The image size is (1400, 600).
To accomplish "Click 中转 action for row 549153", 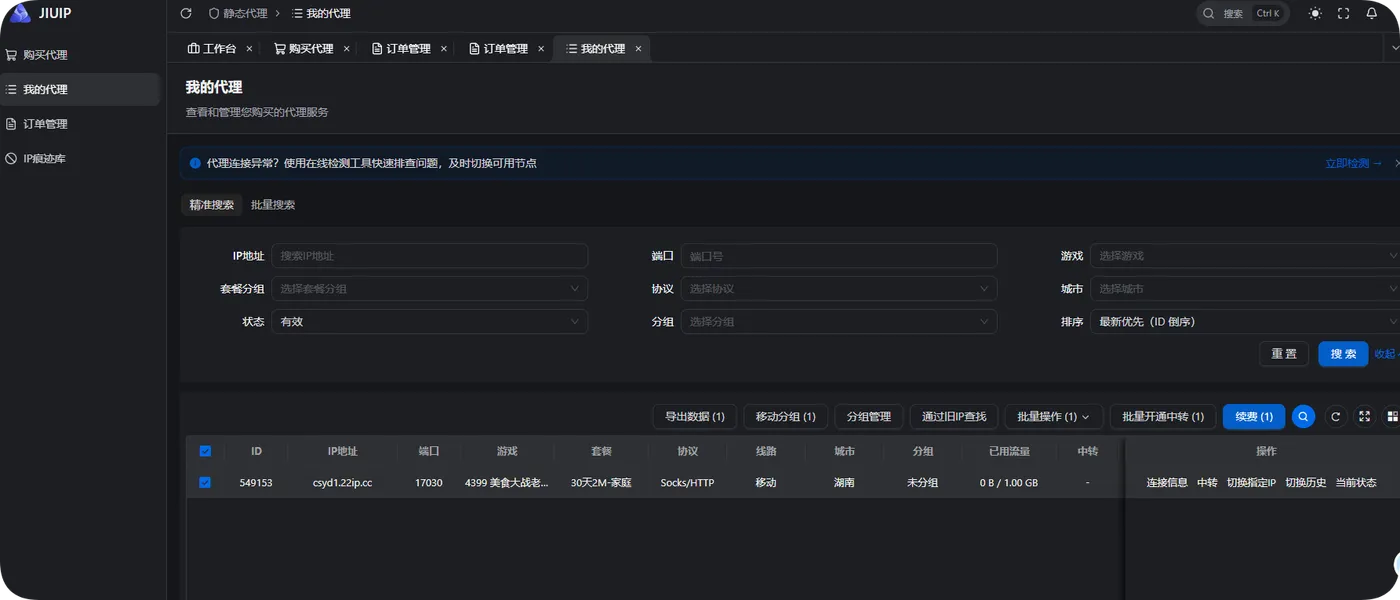I will 1207,482.
